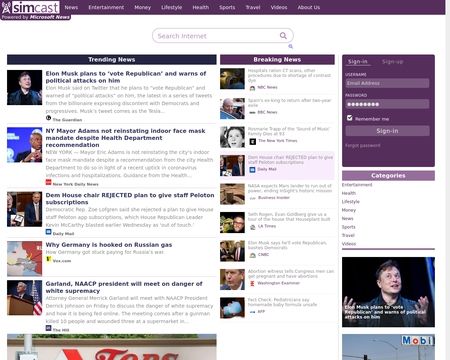Open the Health menu item
Image resolution: width=450 pixels, height=360 pixels.
201,7
